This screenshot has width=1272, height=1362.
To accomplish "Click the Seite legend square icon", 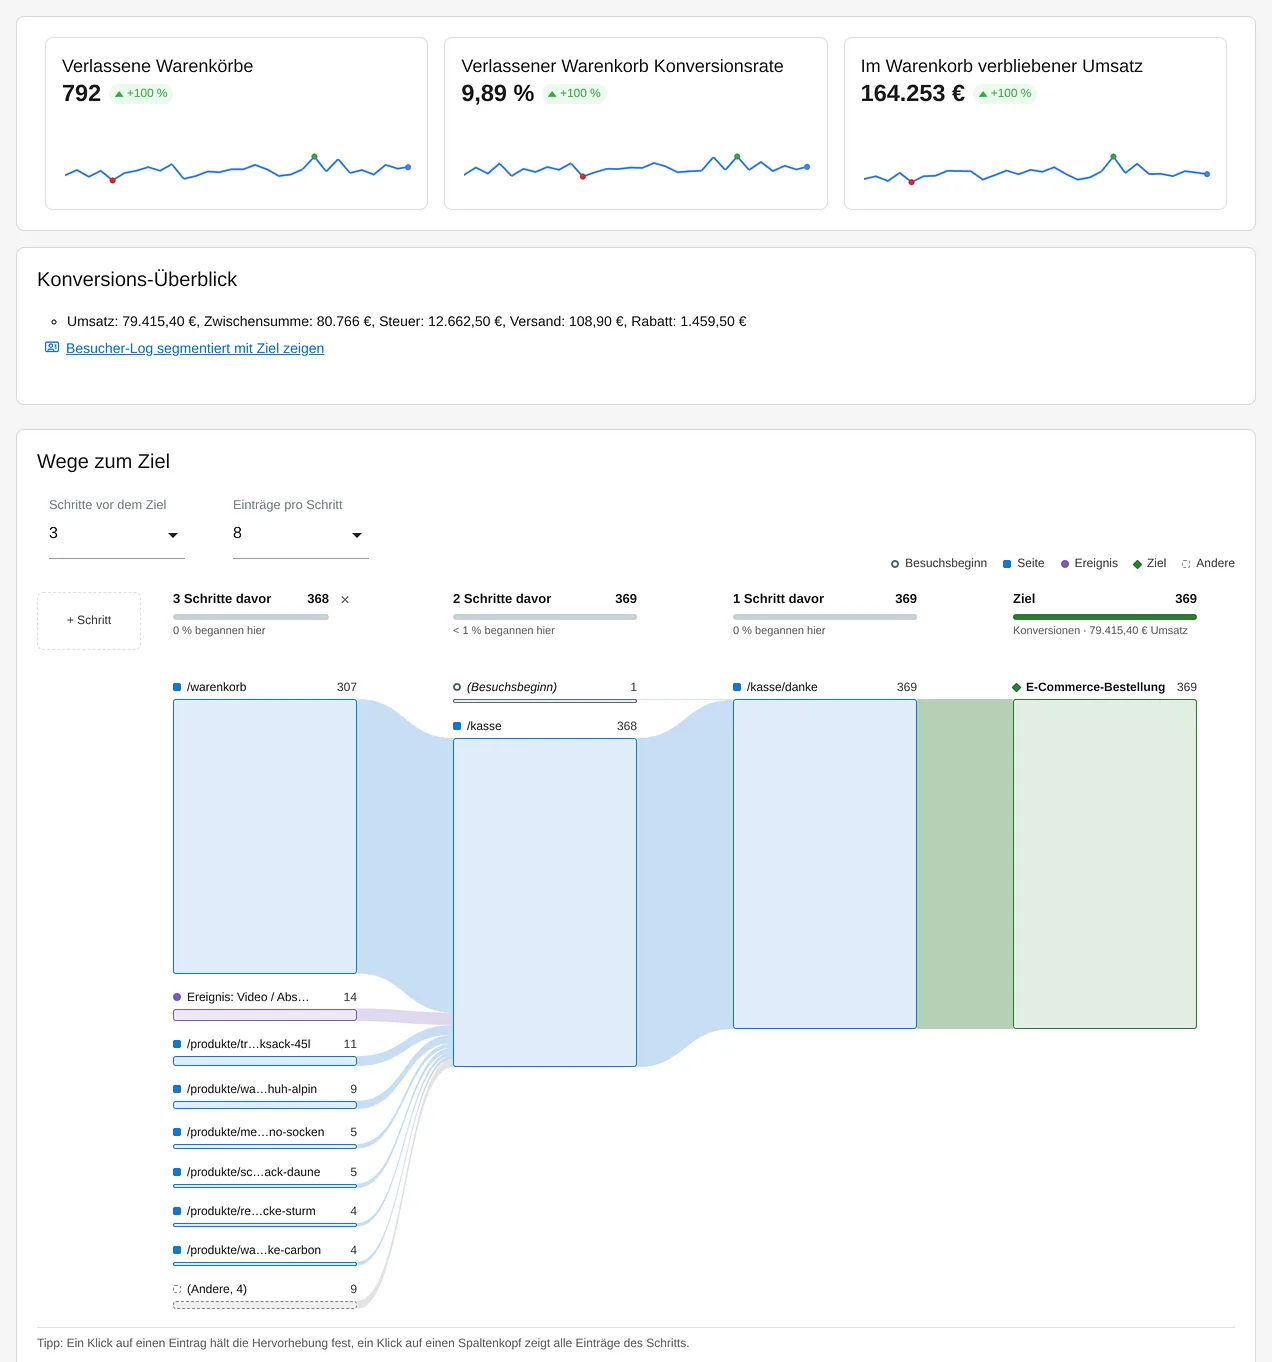I will coord(1007,564).
